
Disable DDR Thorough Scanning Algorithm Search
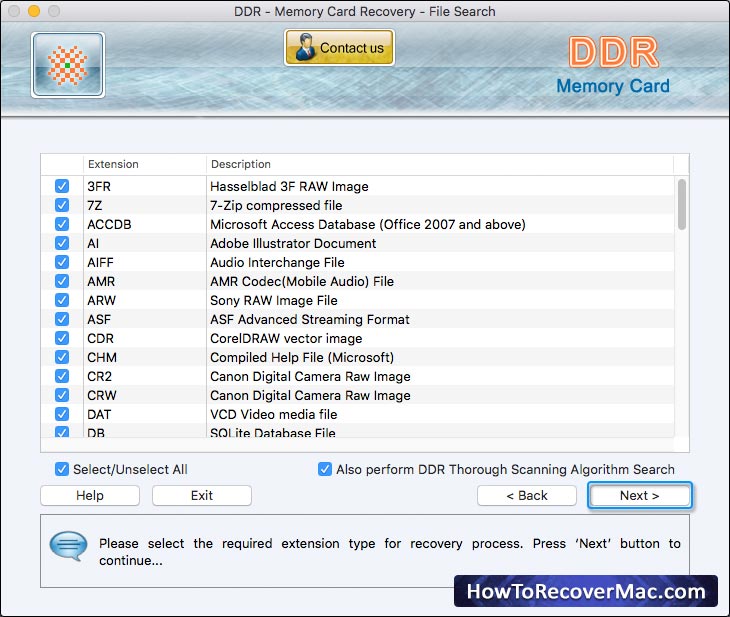(325, 469)
